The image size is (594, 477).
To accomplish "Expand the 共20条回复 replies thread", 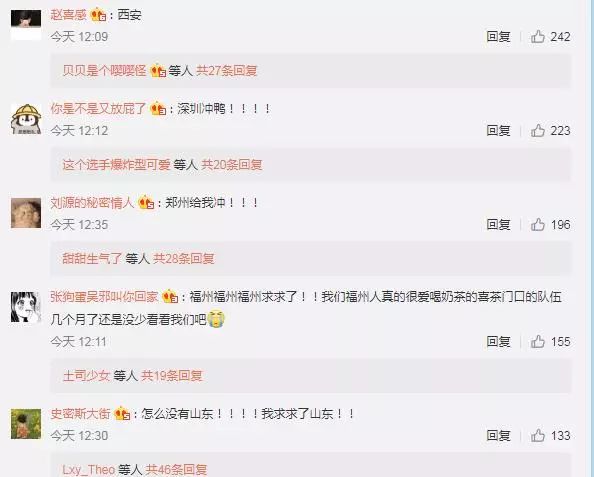I will [x=231, y=164].
